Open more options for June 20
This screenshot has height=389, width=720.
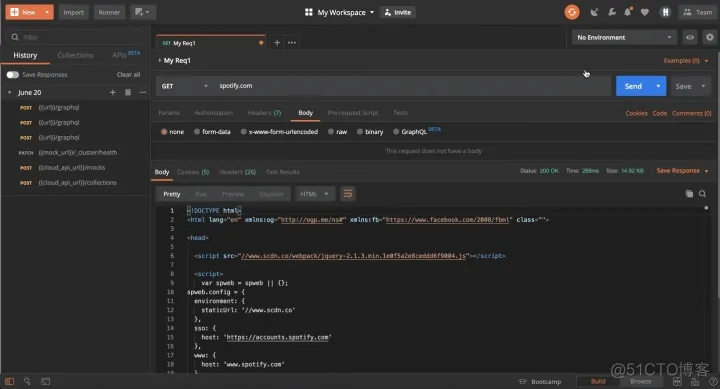[x=143, y=92]
